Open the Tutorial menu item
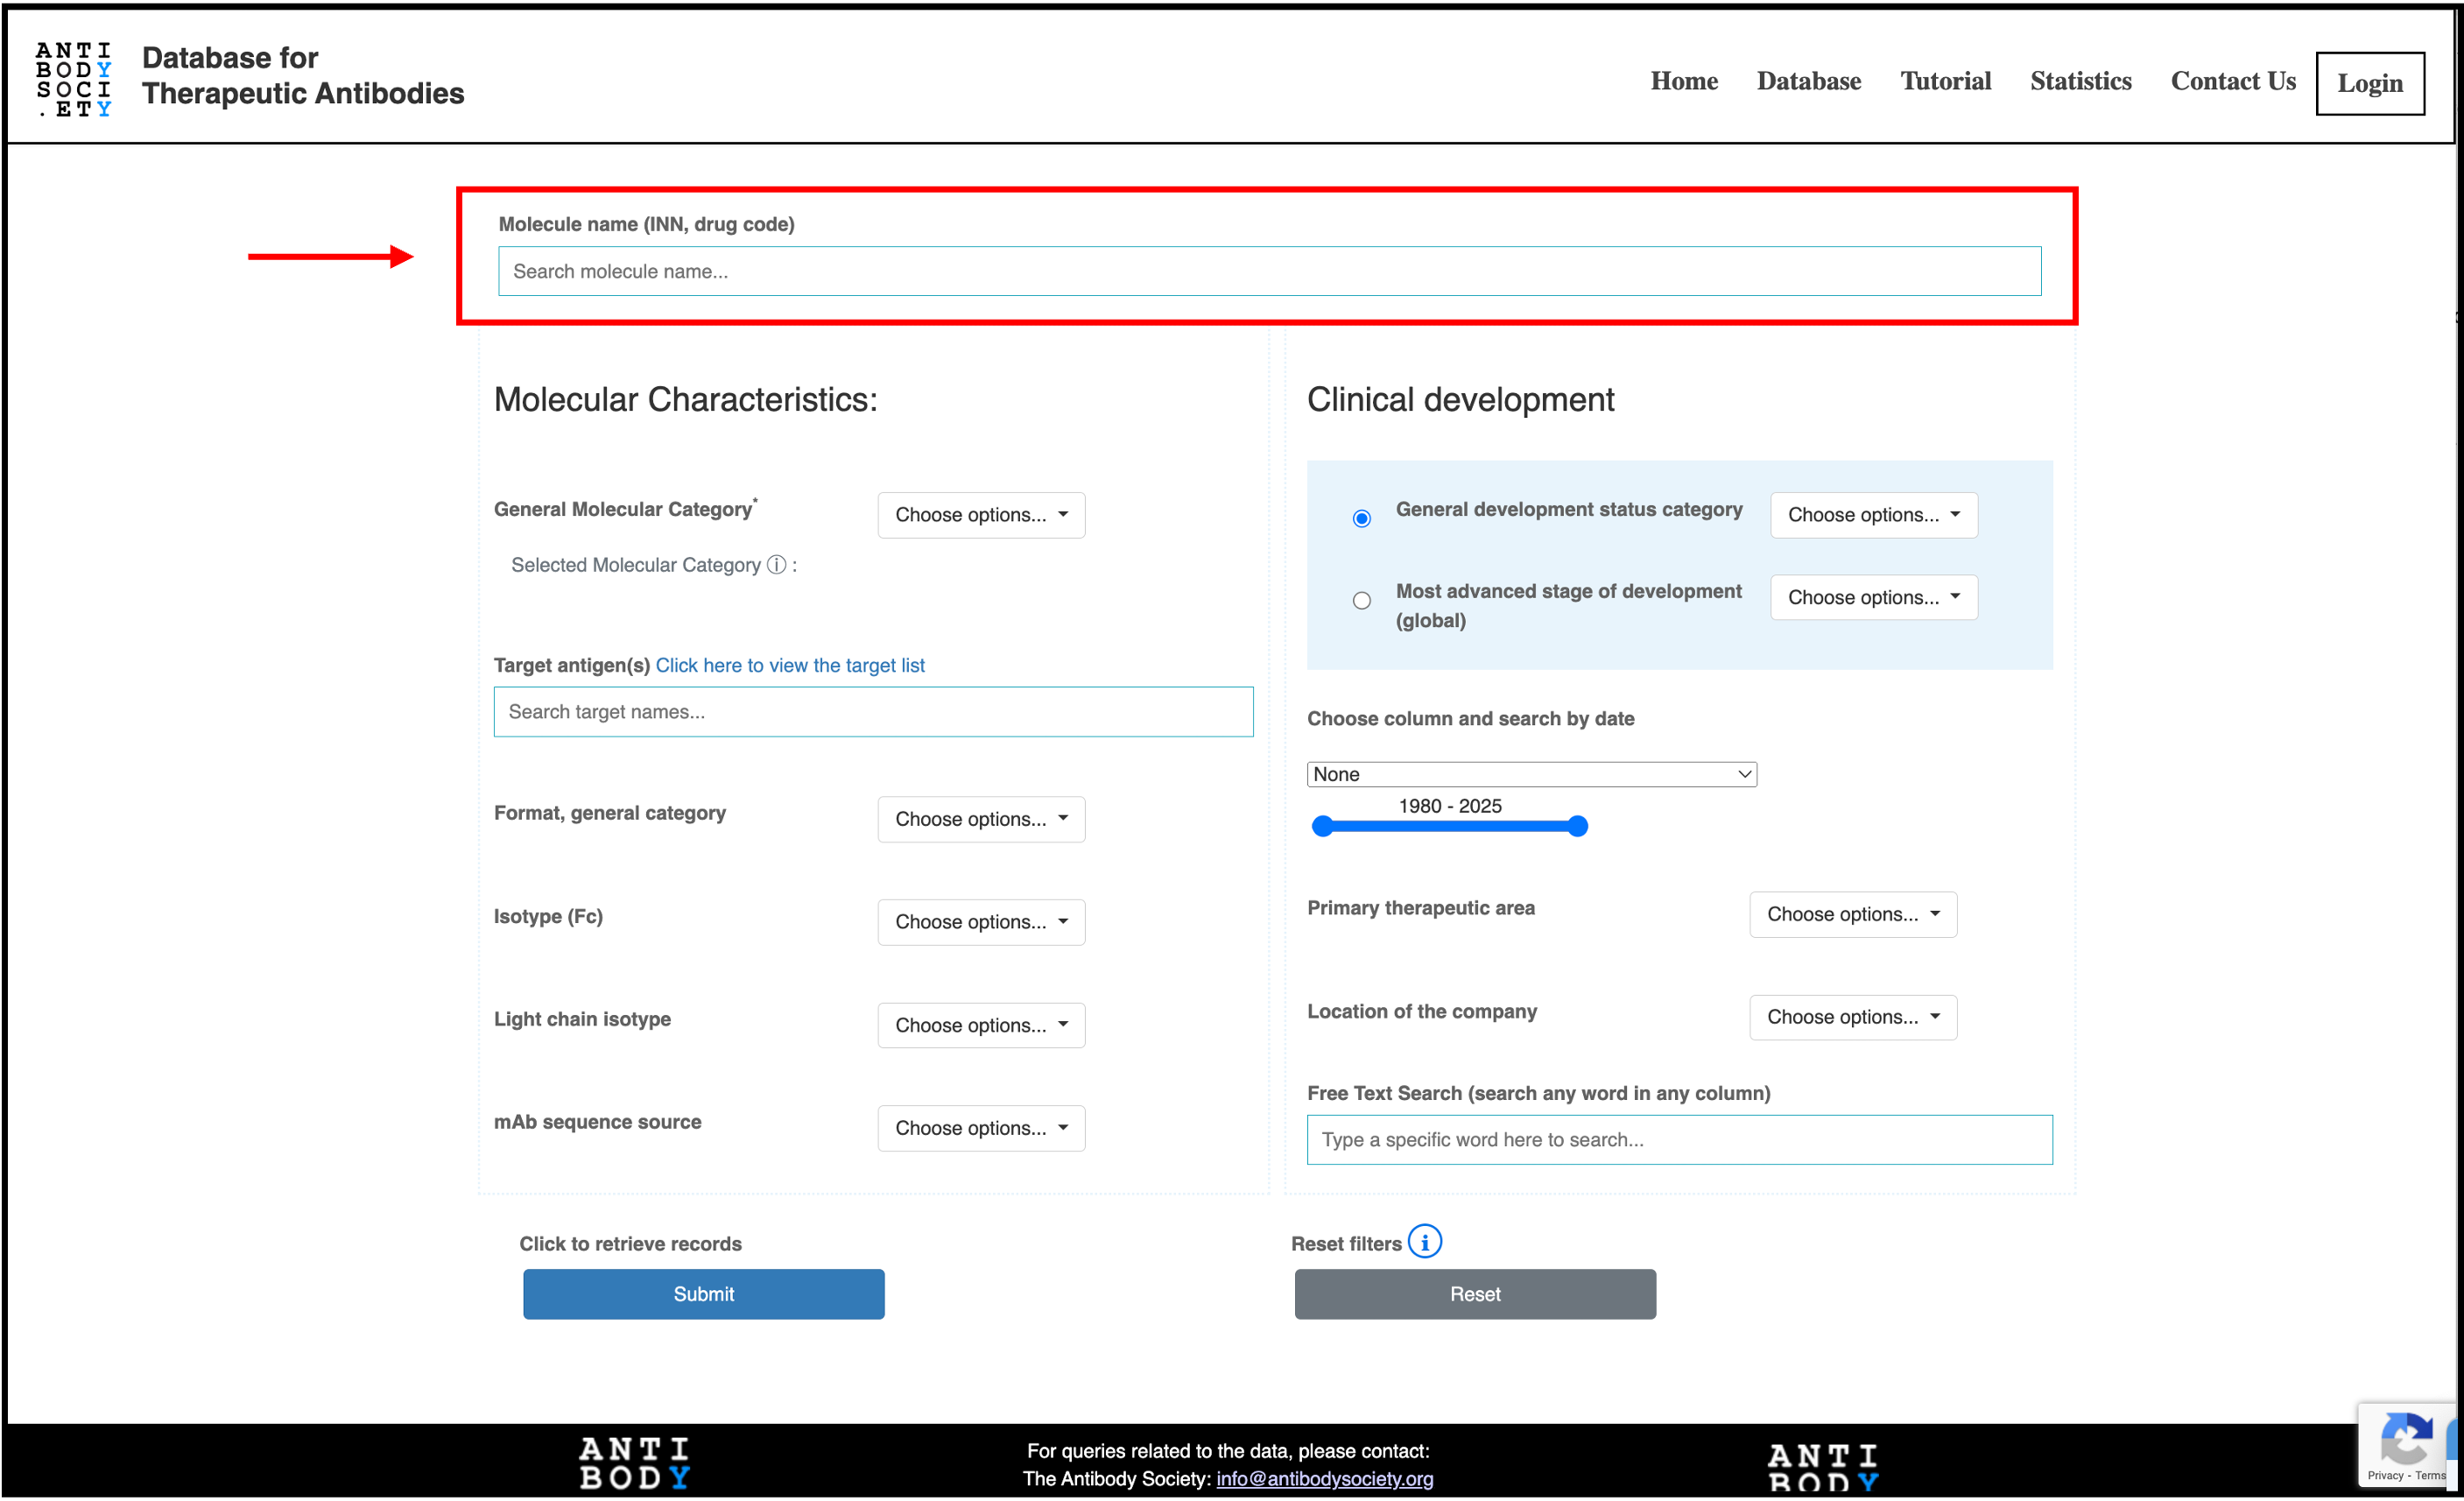The width and height of the screenshot is (2464, 1501). tap(1945, 81)
